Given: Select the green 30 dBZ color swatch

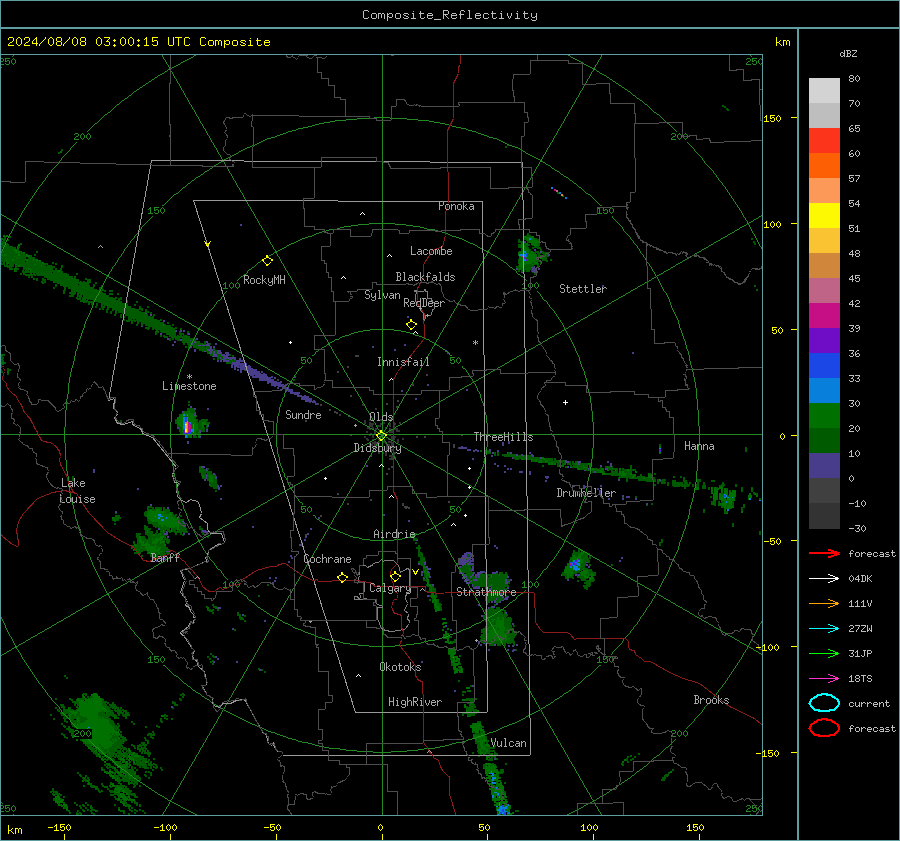Looking at the screenshot, I should [x=824, y=416].
